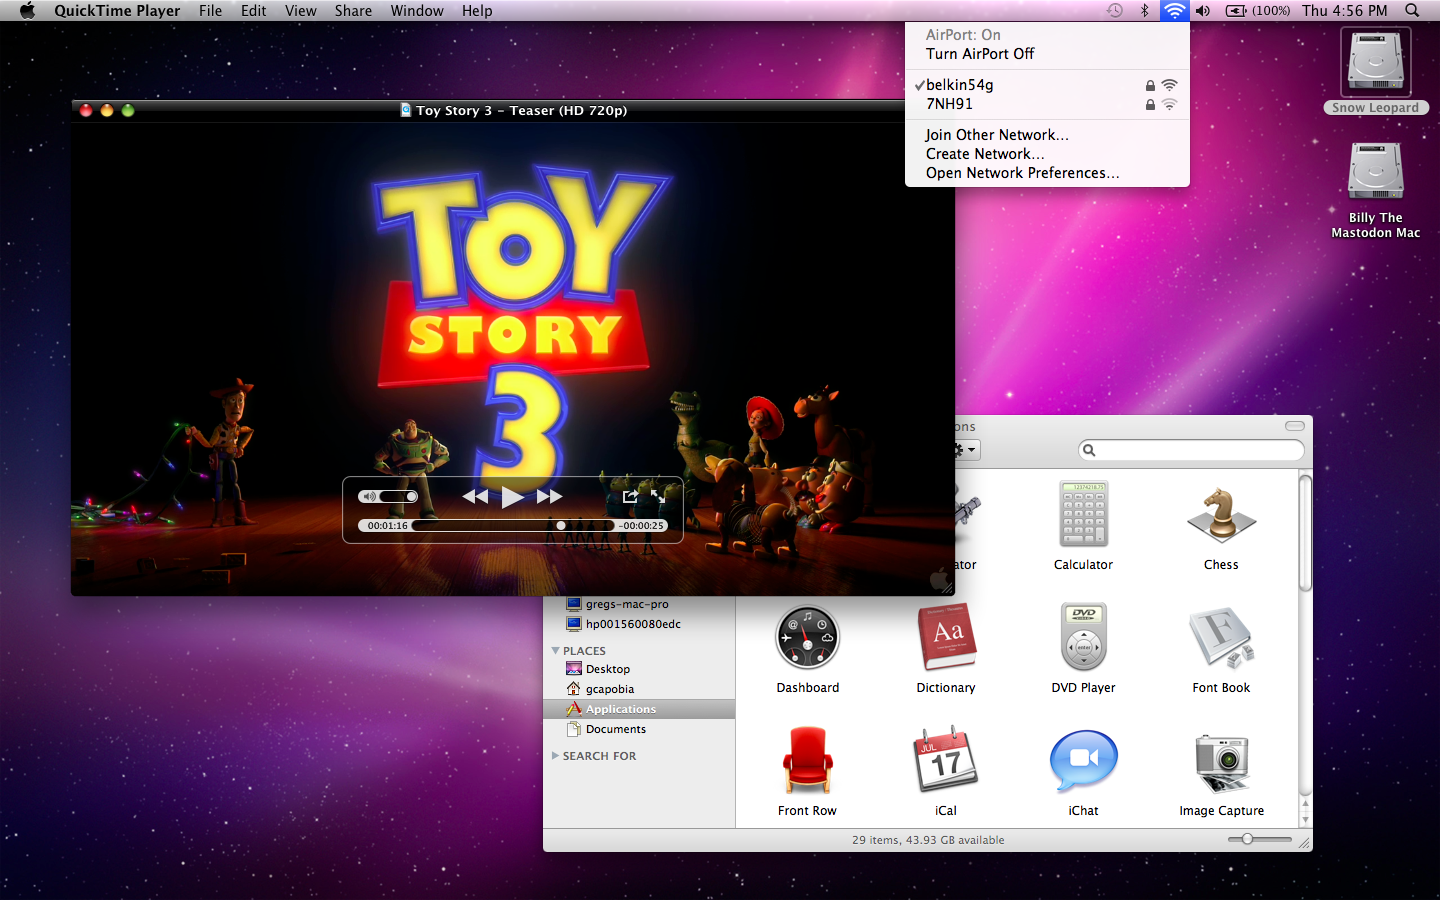Play the Toy Story 3 teaser
1440x900 pixels.
point(512,496)
